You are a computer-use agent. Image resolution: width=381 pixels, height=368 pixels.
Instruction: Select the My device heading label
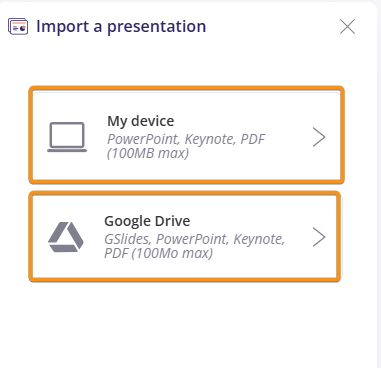point(141,121)
